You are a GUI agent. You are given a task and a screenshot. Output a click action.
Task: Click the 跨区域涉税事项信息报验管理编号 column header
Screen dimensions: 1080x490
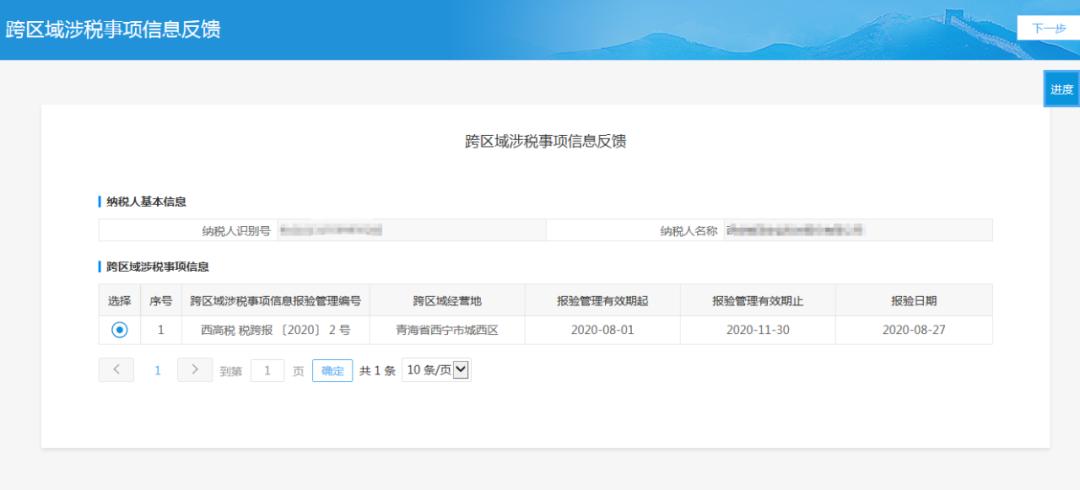coord(275,300)
